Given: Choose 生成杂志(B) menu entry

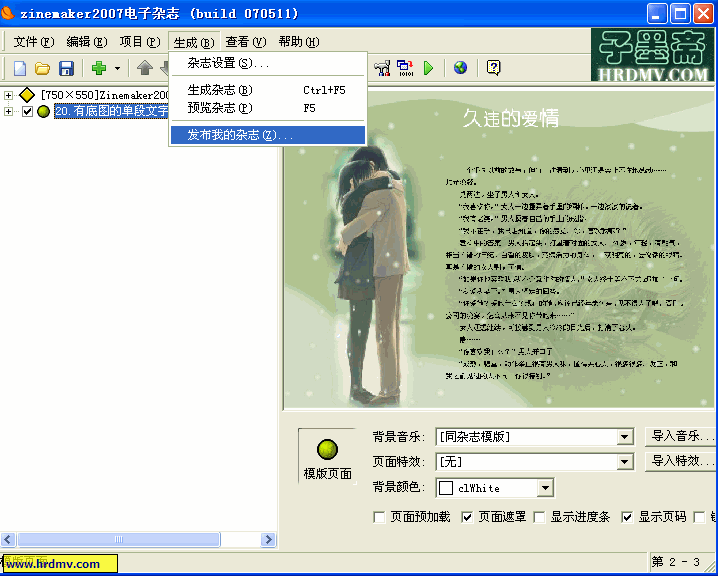Looking at the screenshot, I should 268,90.
